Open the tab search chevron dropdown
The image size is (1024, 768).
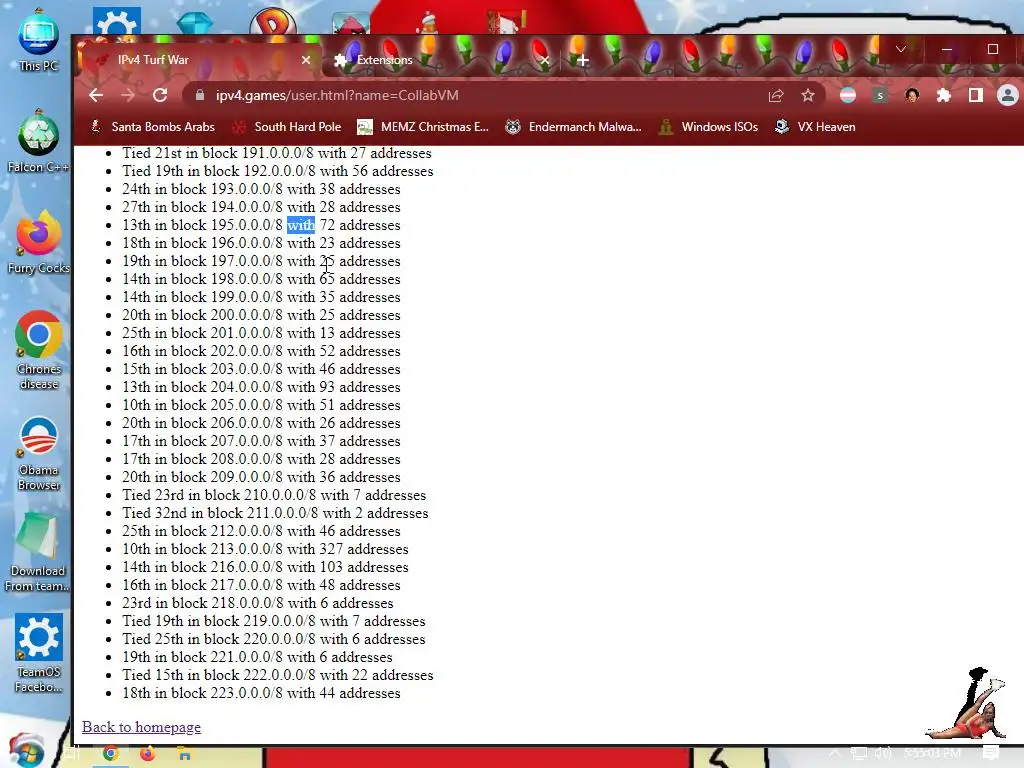coord(901,50)
